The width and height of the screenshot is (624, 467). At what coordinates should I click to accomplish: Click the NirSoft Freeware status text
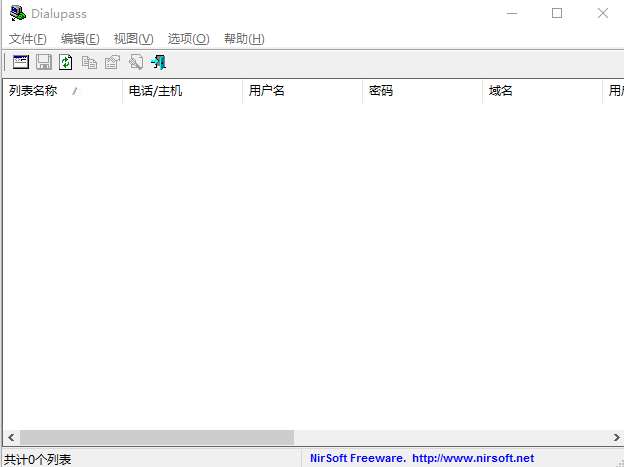(x=357, y=458)
